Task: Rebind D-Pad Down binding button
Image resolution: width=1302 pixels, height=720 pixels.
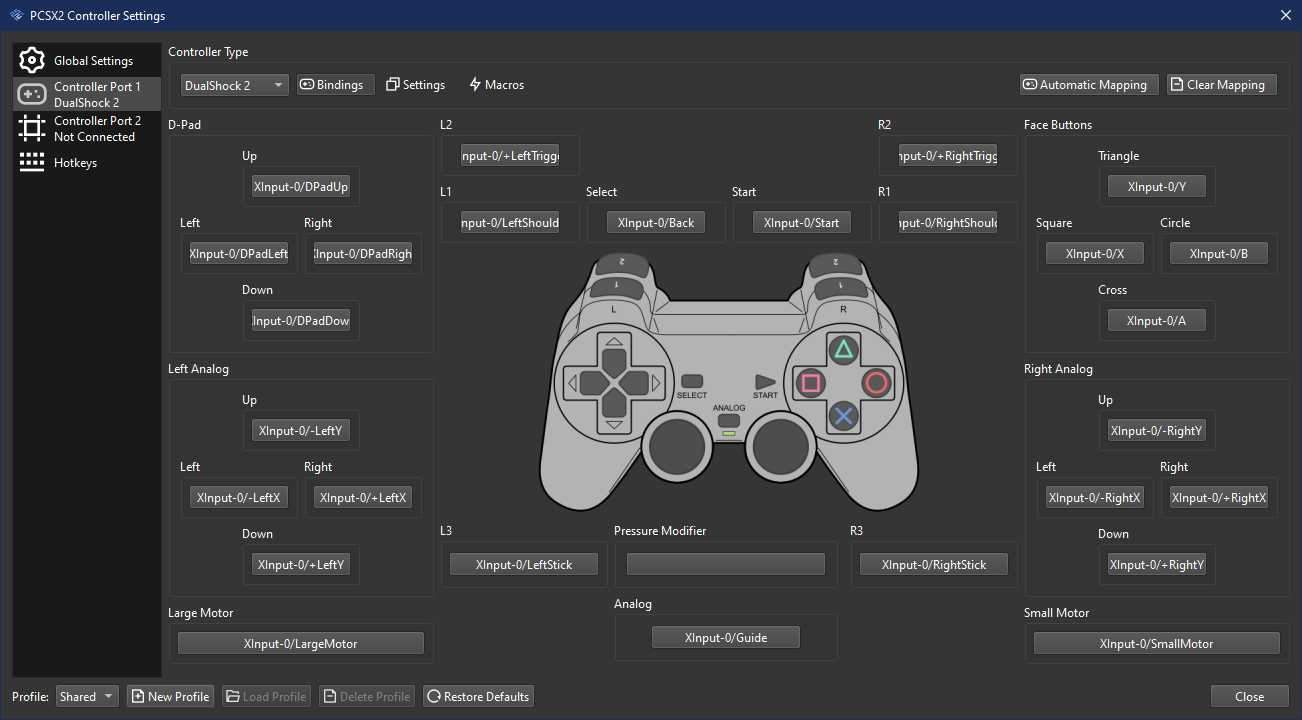Action: pyautogui.click(x=301, y=321)
